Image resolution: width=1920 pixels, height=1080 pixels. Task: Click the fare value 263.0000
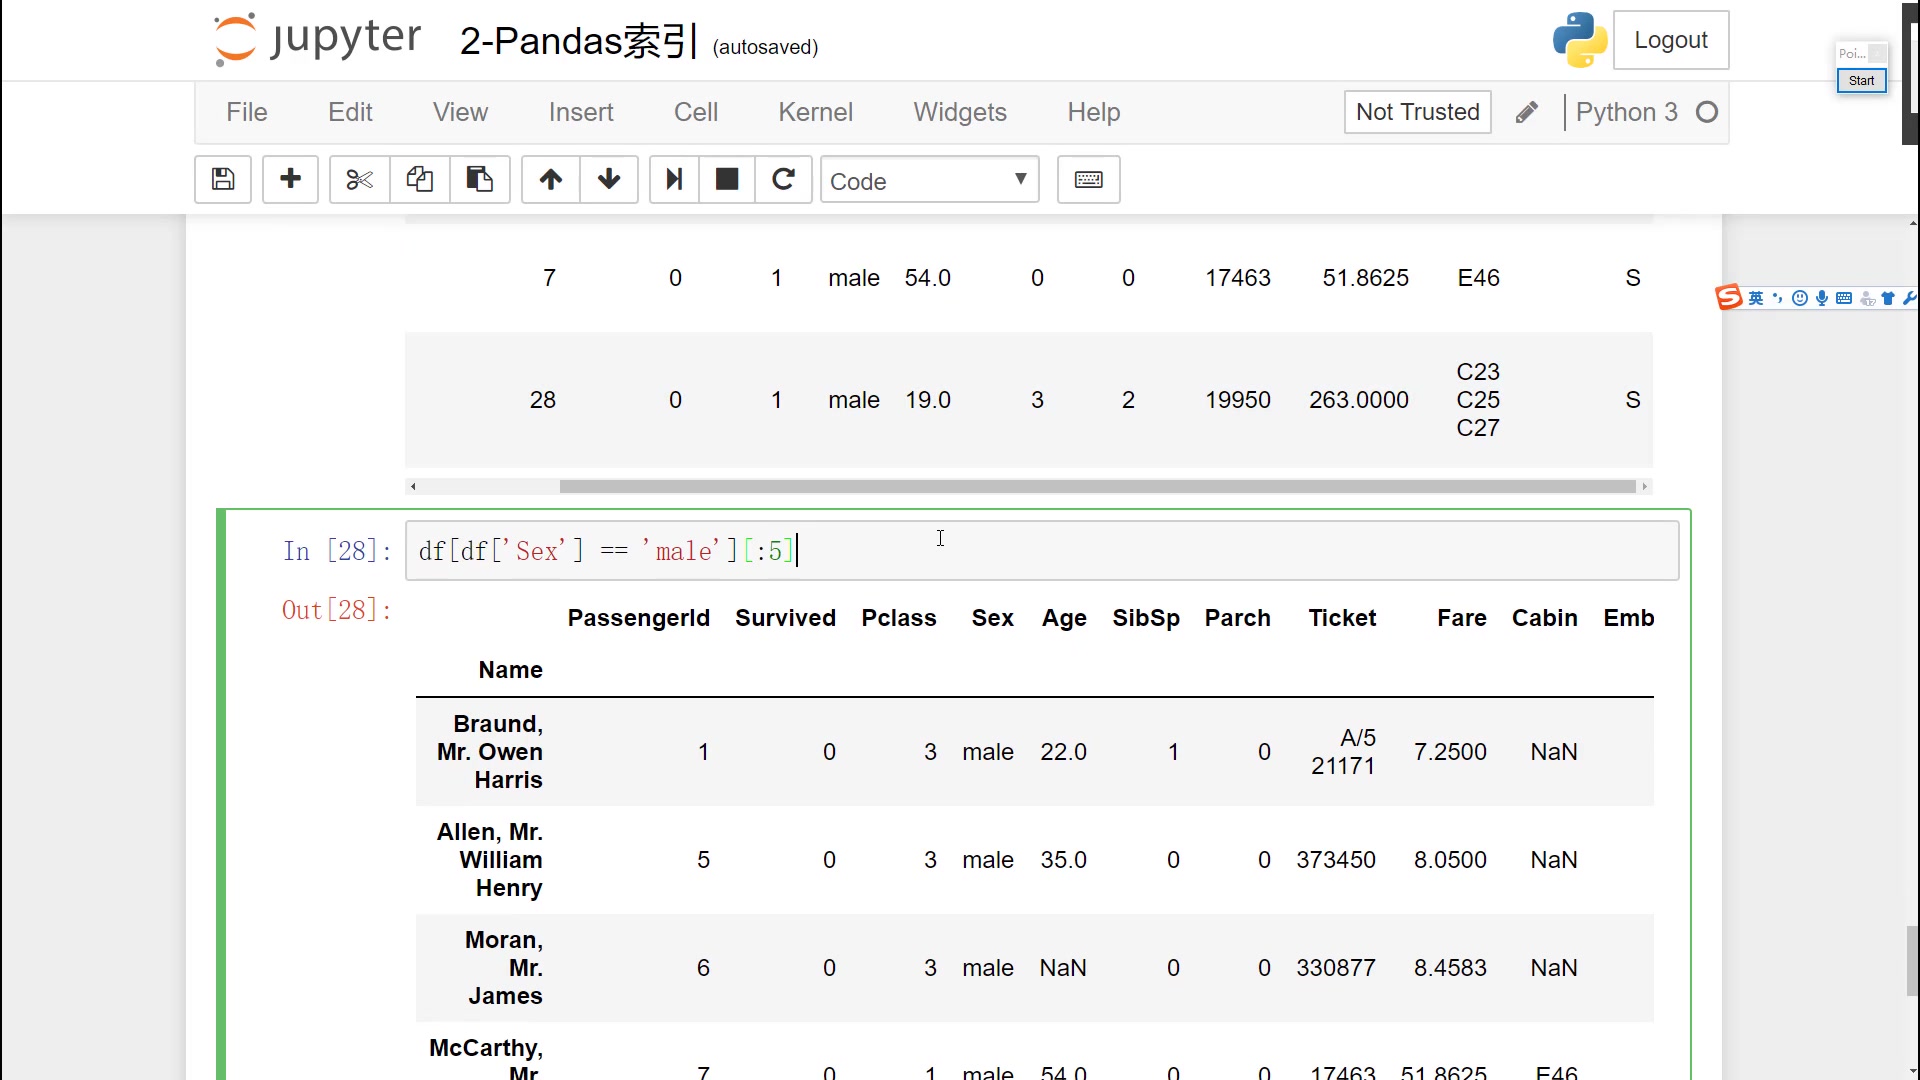tap(1359, 400)
